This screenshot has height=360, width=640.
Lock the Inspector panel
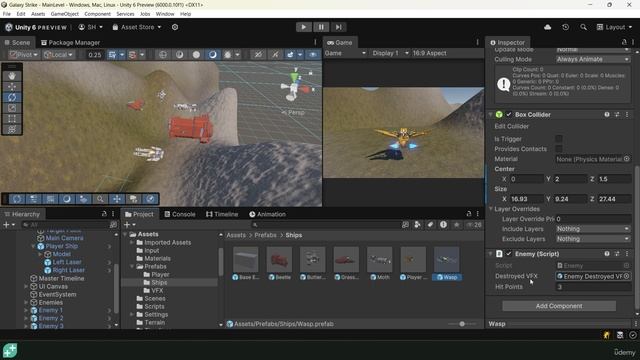pyautogui.click(x=624, y=42)
